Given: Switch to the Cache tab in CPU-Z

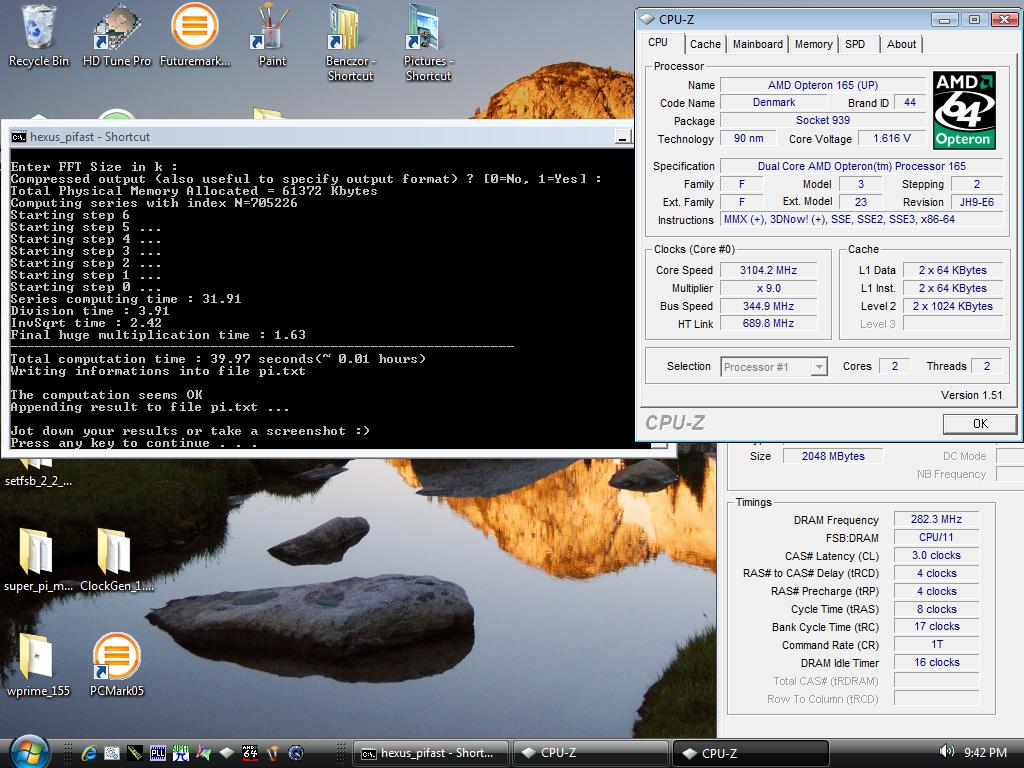Looking at the screenshot, I should point(705,44).
